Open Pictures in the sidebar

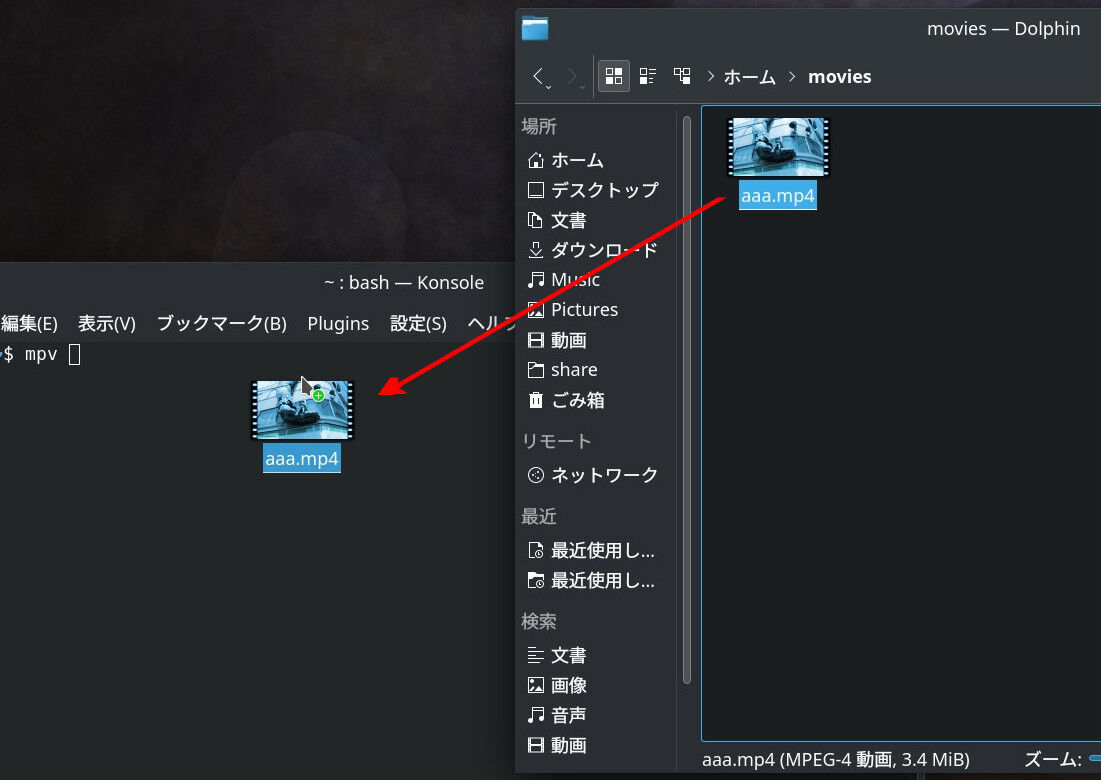click(x=593, y=310)
